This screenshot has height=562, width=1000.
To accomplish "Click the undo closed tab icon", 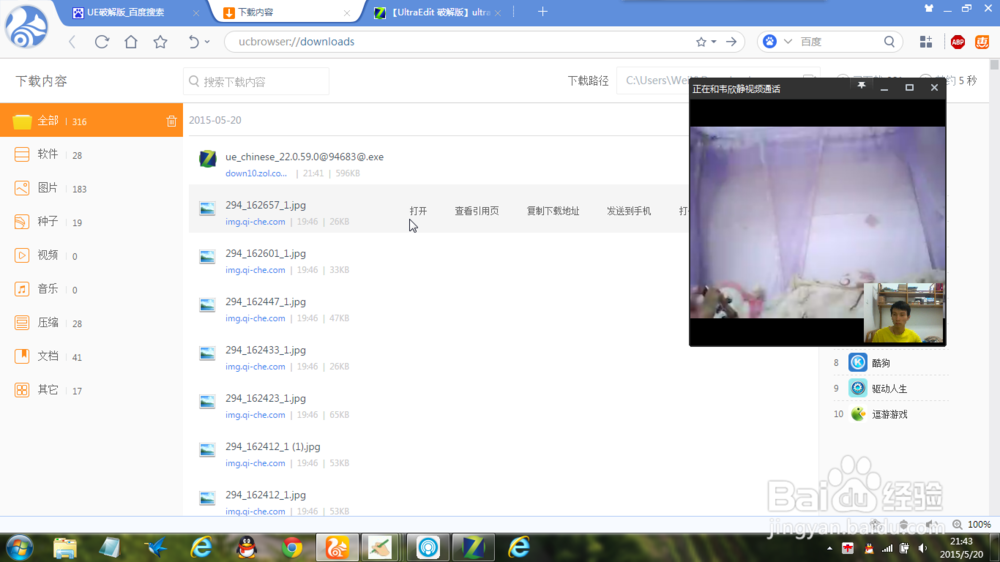I will (x=193, y=41).
